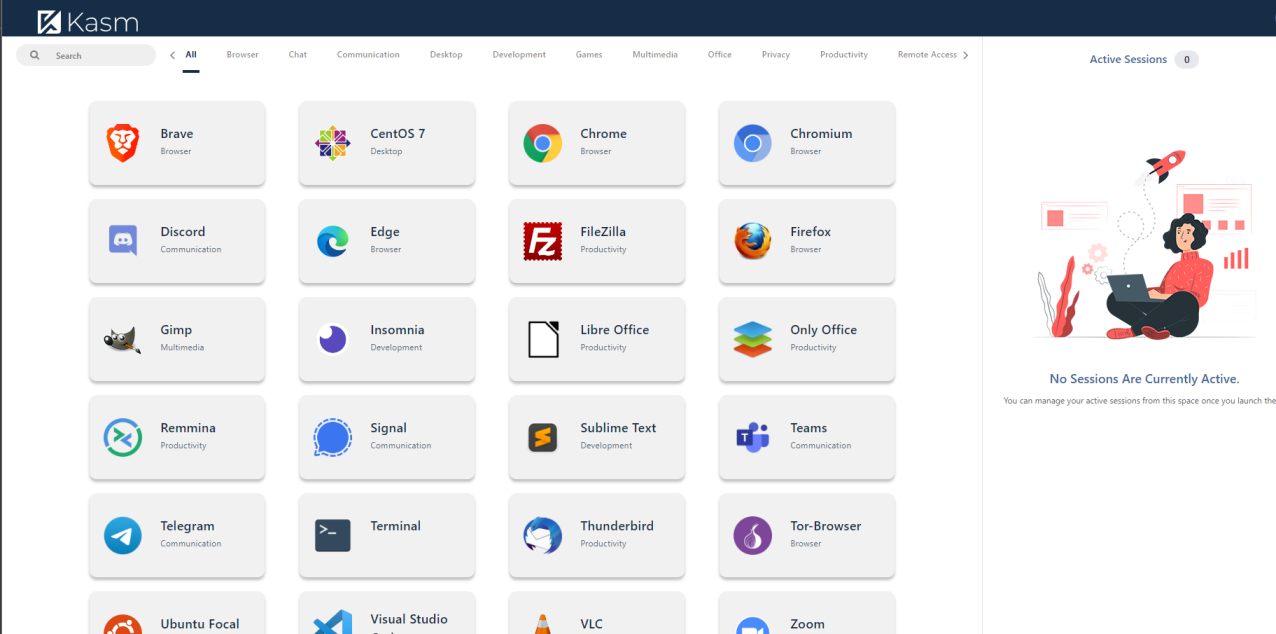Viewport: 1276px width, 634px height.
Task: Launch the Brave browser lion icon
Action: coord(123,143)
